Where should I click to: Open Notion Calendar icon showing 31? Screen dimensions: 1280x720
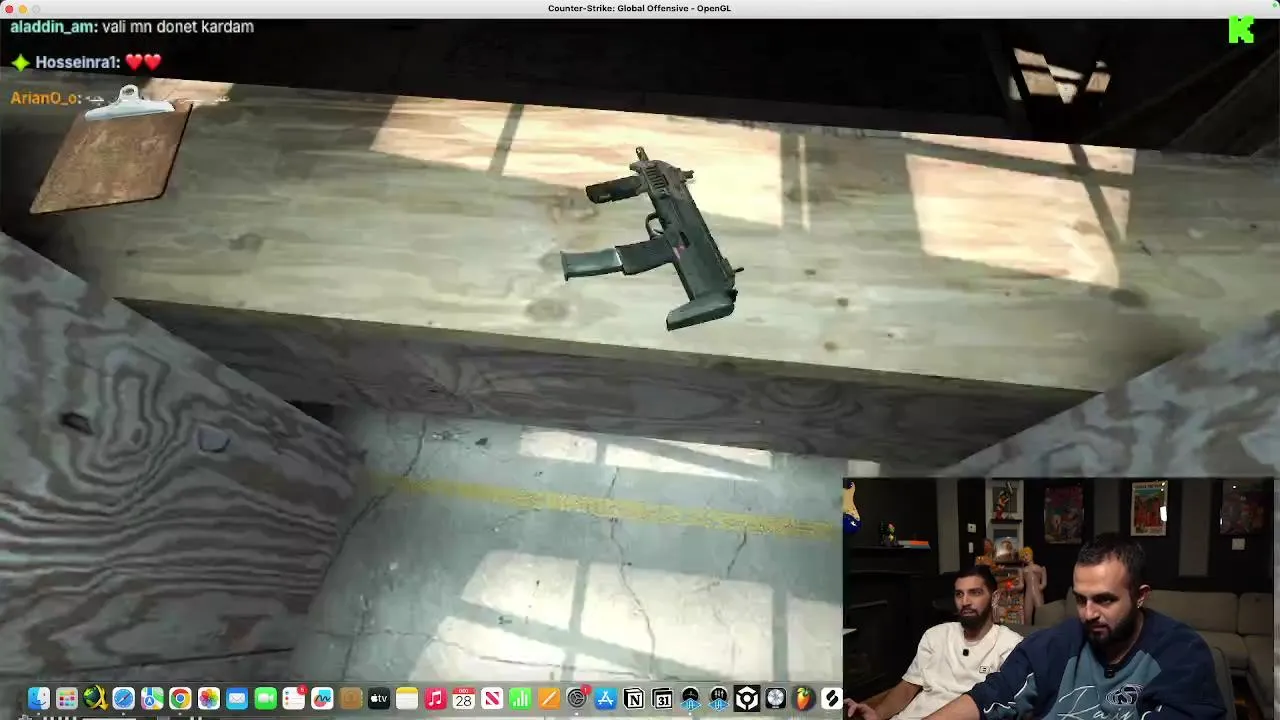point(662,699)
